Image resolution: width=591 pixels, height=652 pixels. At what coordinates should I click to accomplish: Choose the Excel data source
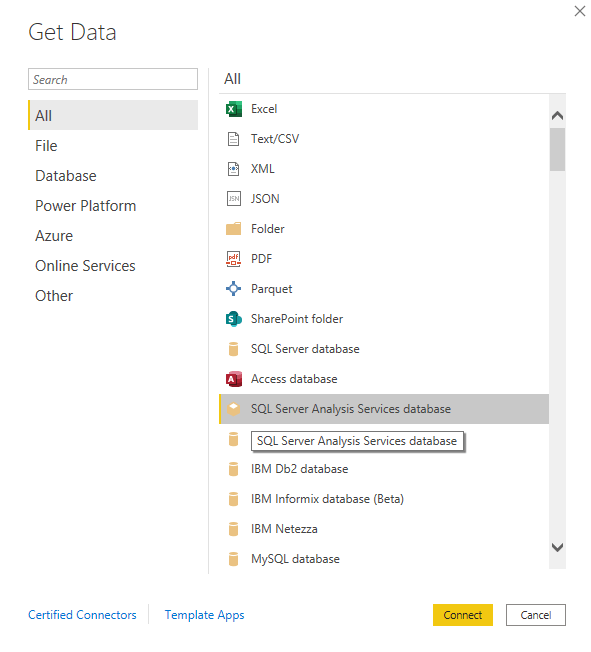click(264, 109)
